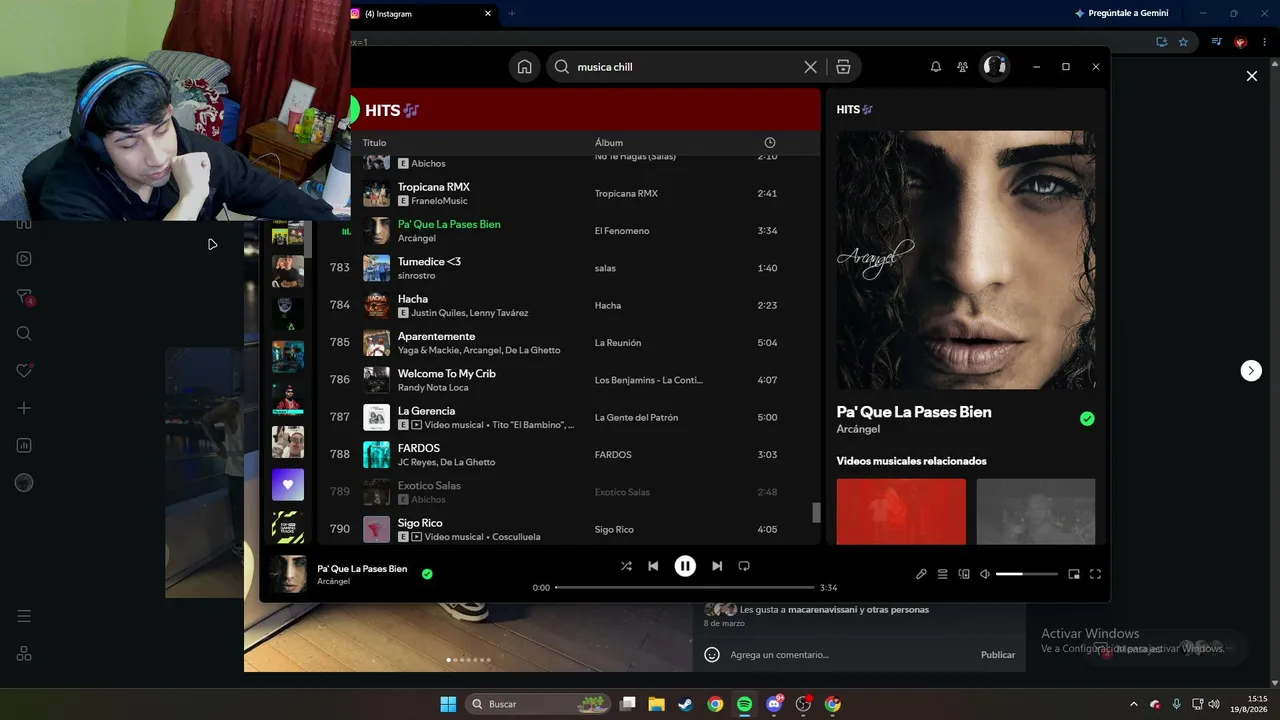Show hidden system tray icons
Viewport: 1280px width, 720px height.
tap(1133, 704)
